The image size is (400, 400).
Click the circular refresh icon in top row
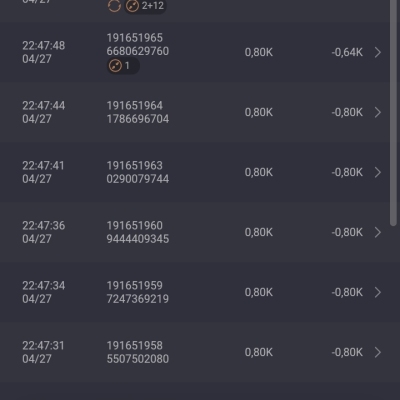coord(114,6)
